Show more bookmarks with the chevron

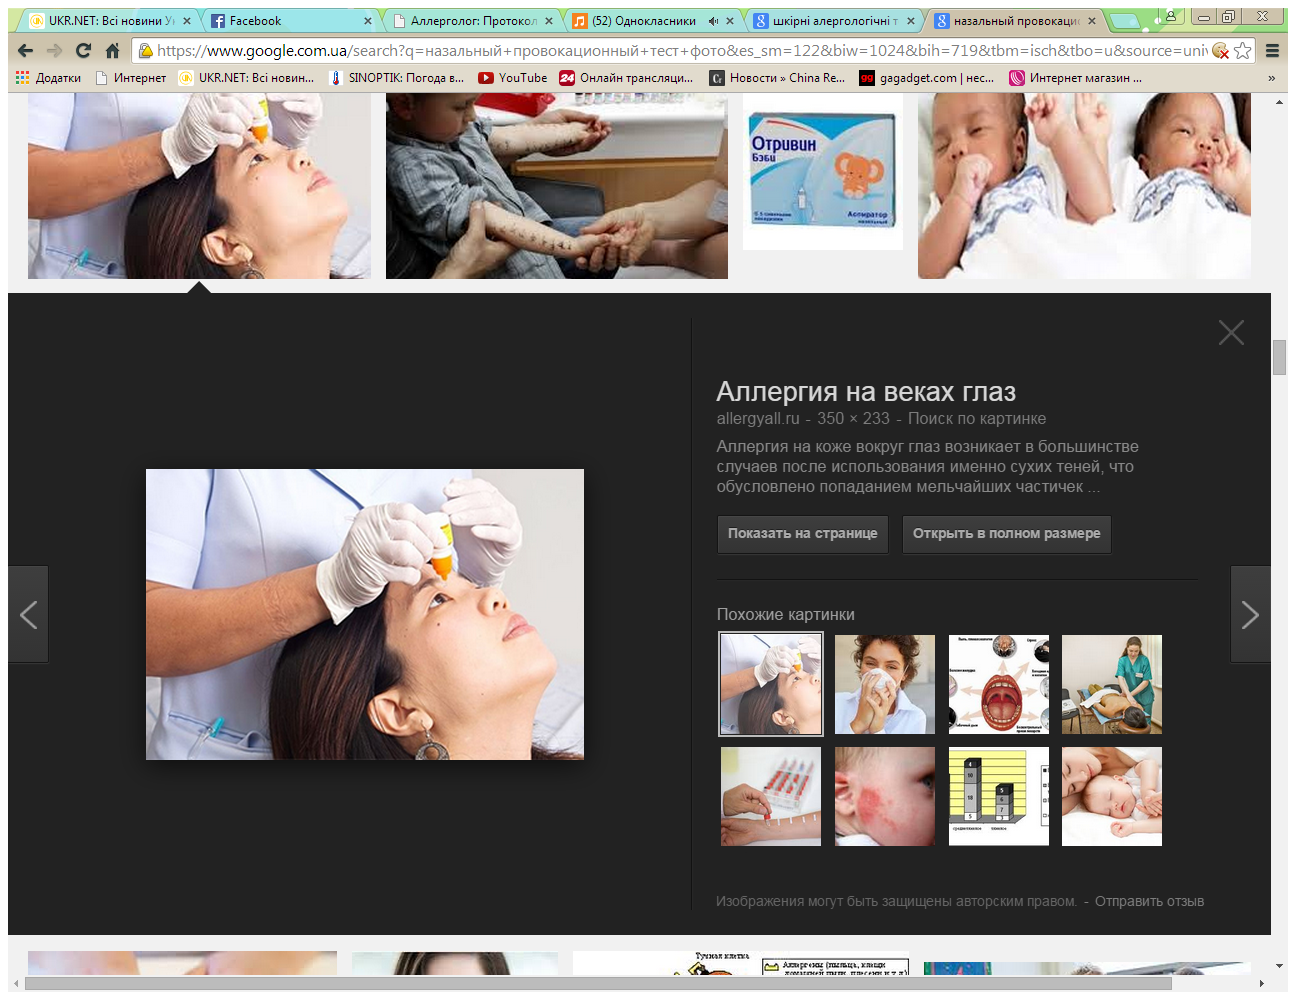coord(1271,78)
